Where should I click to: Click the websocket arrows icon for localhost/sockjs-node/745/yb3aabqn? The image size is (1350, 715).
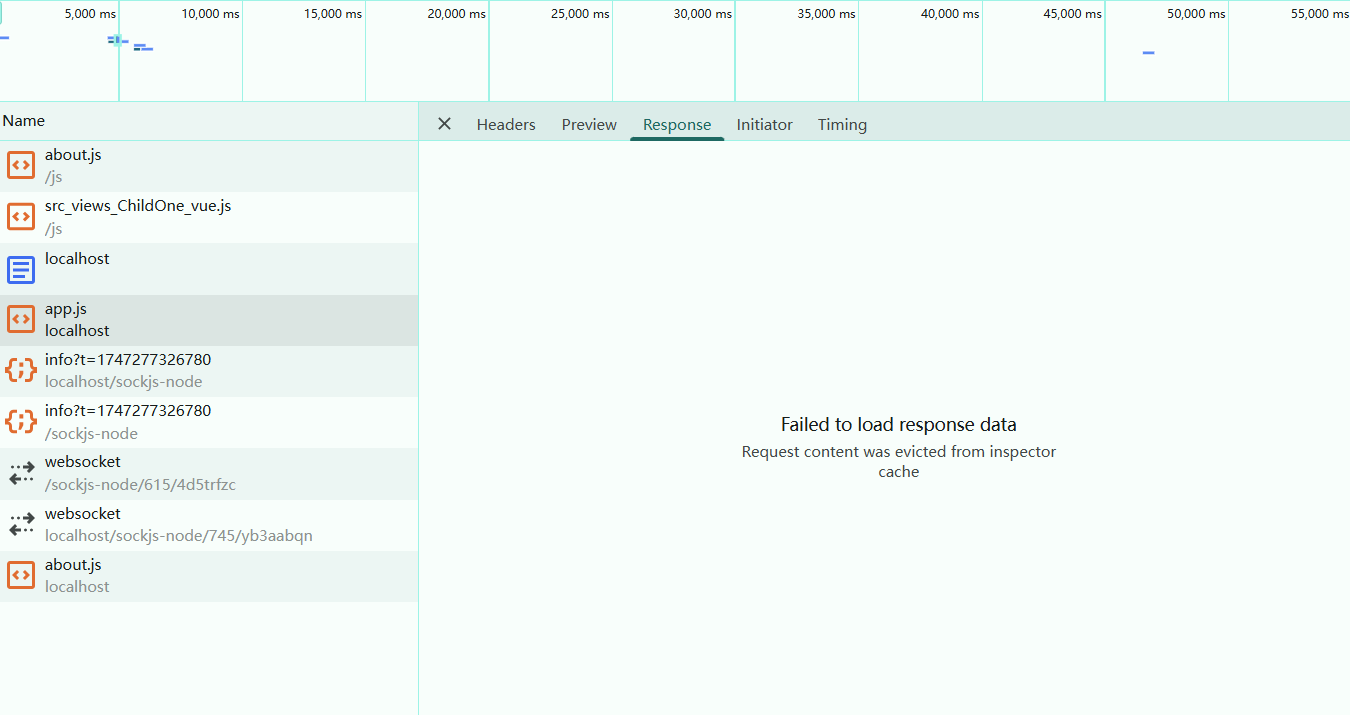21,525
